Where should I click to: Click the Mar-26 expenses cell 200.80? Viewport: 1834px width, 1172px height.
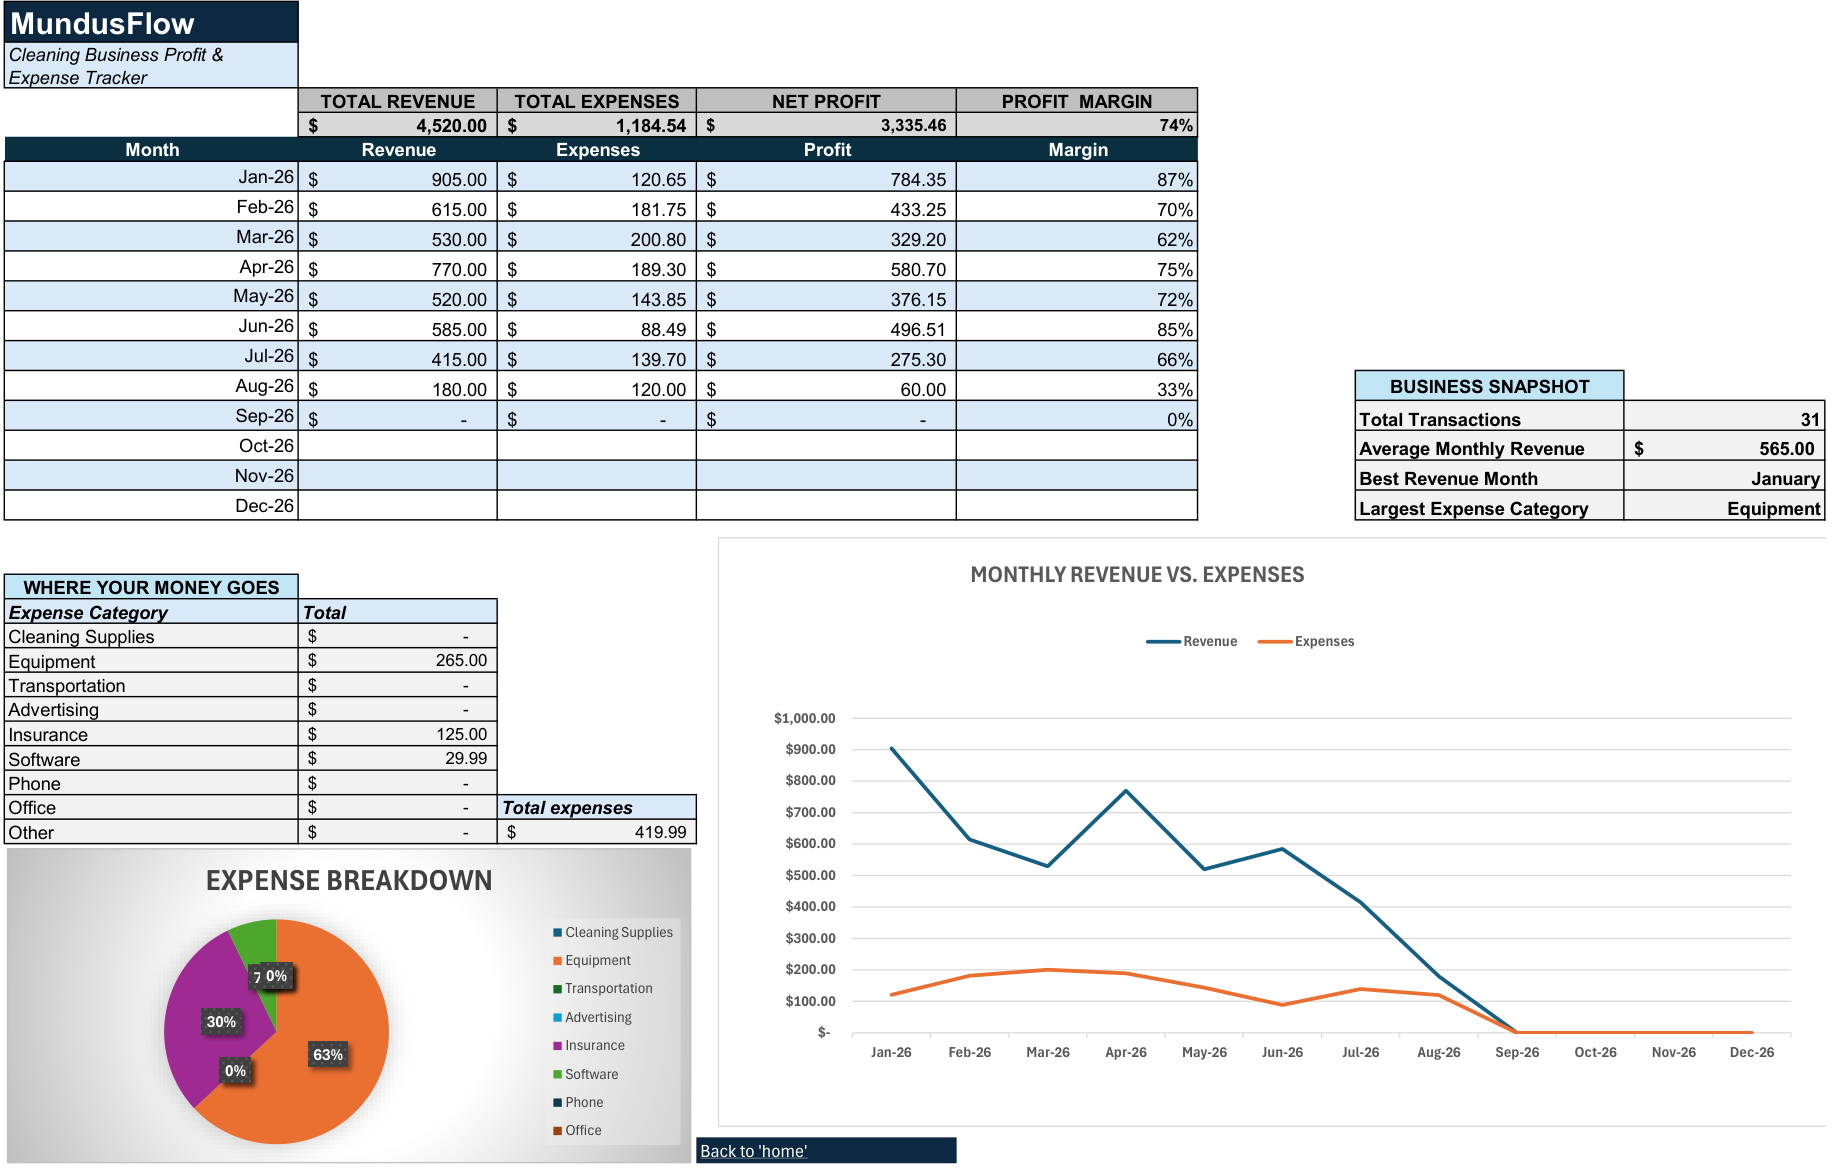pos(596,238)
